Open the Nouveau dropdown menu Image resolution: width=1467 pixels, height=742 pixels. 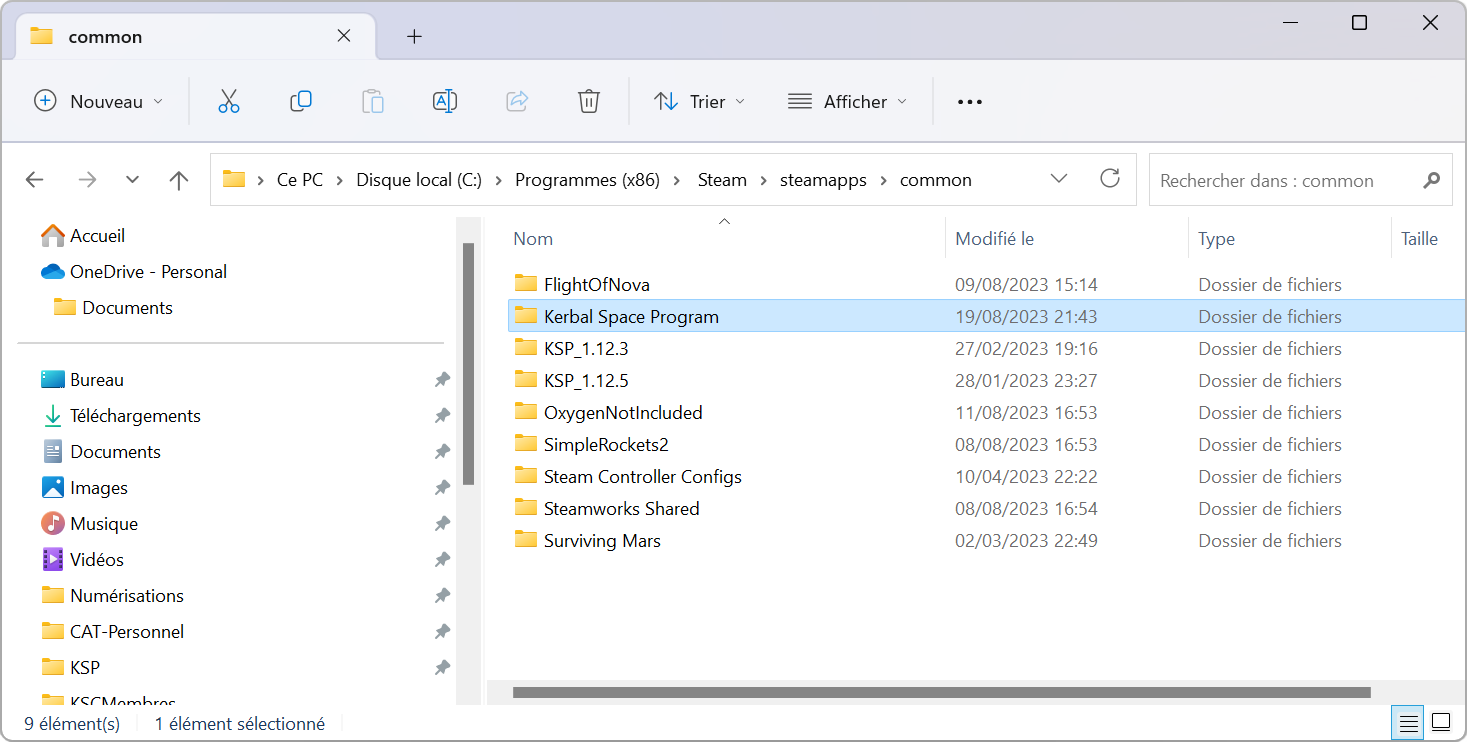click(99, 101)
